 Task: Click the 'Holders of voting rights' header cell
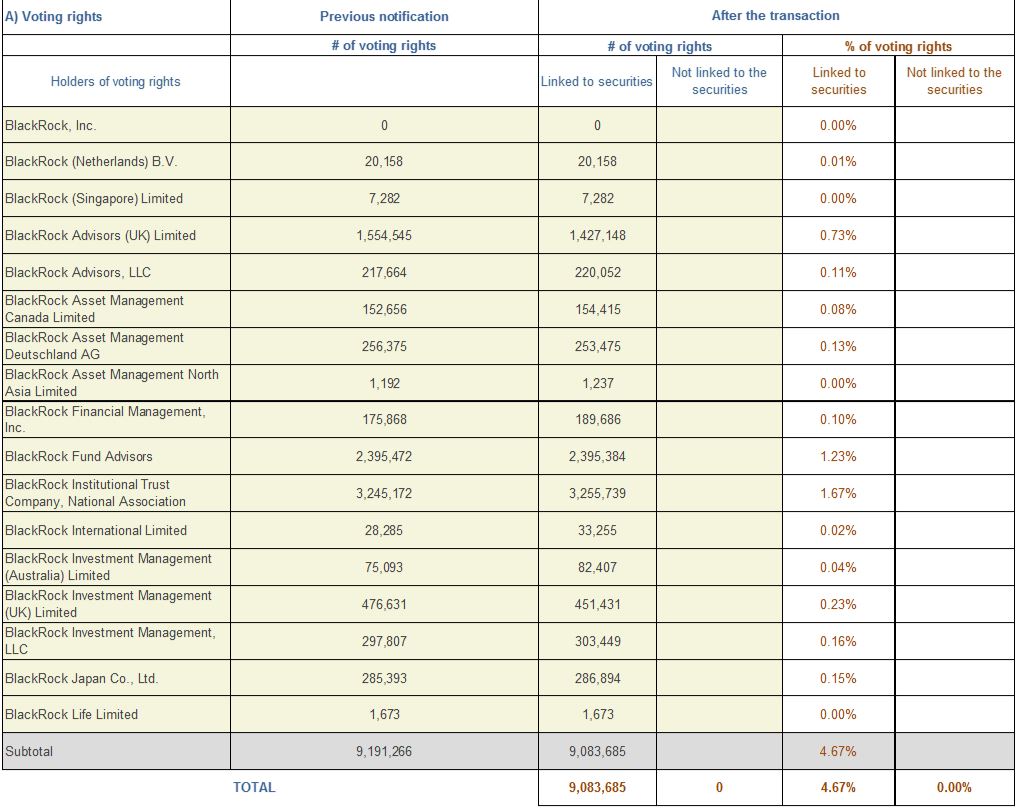115,82
